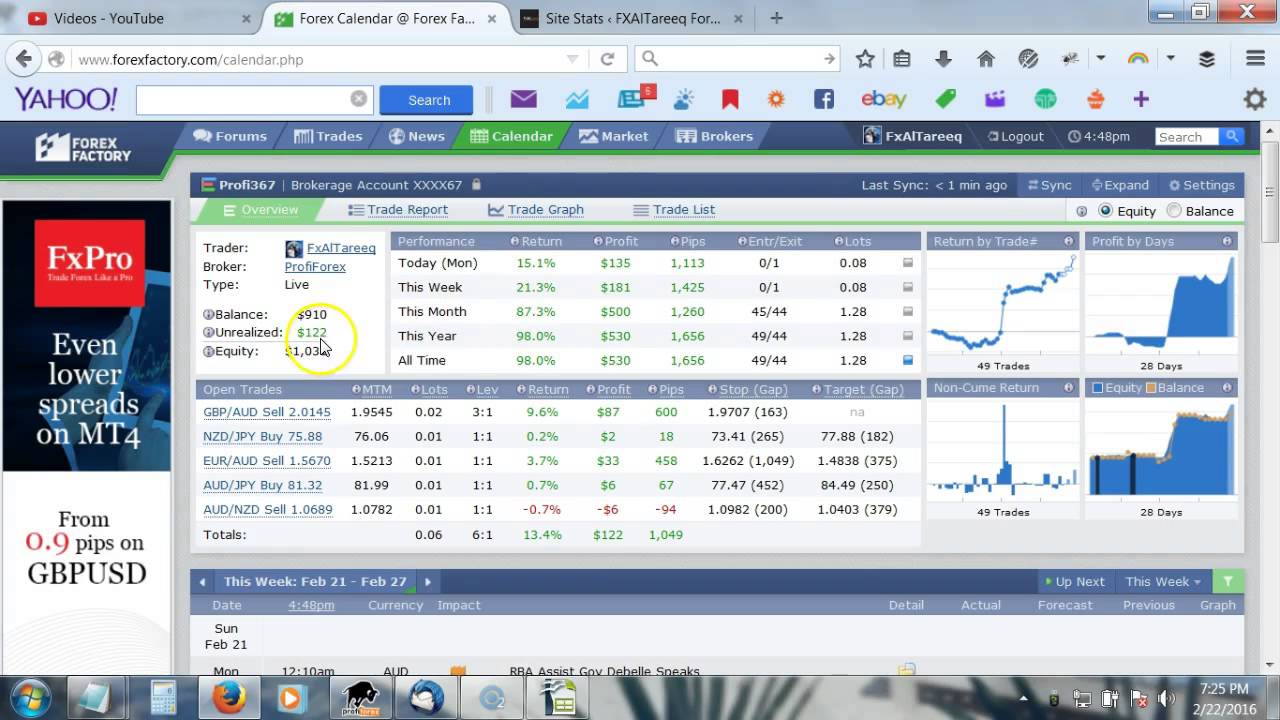Image resolution: width=1280 pixels, height=720 pixels.
Task: Click the lock icon next to account XXXX67
Action: (x=477, y=184)
